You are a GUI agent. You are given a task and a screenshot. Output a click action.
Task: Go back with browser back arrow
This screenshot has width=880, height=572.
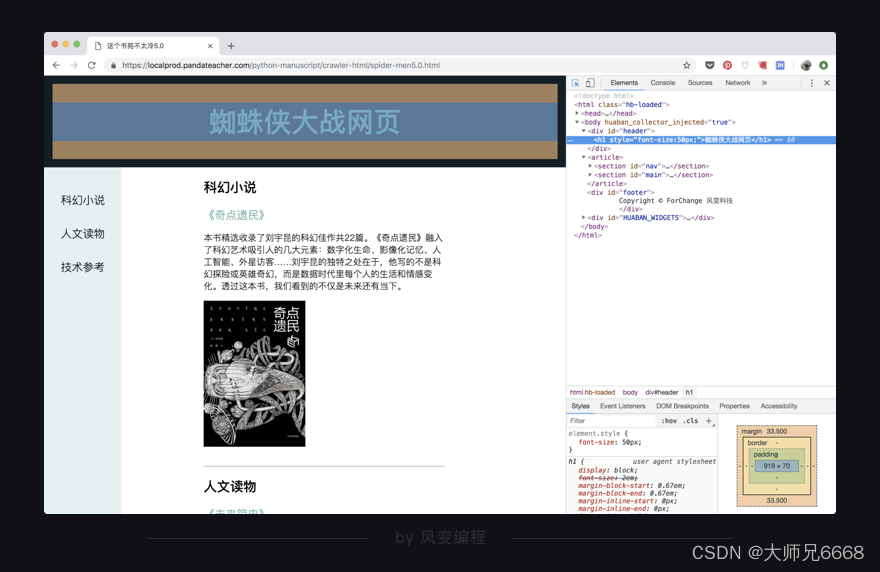pyautogui.click(x=56, y=65)
